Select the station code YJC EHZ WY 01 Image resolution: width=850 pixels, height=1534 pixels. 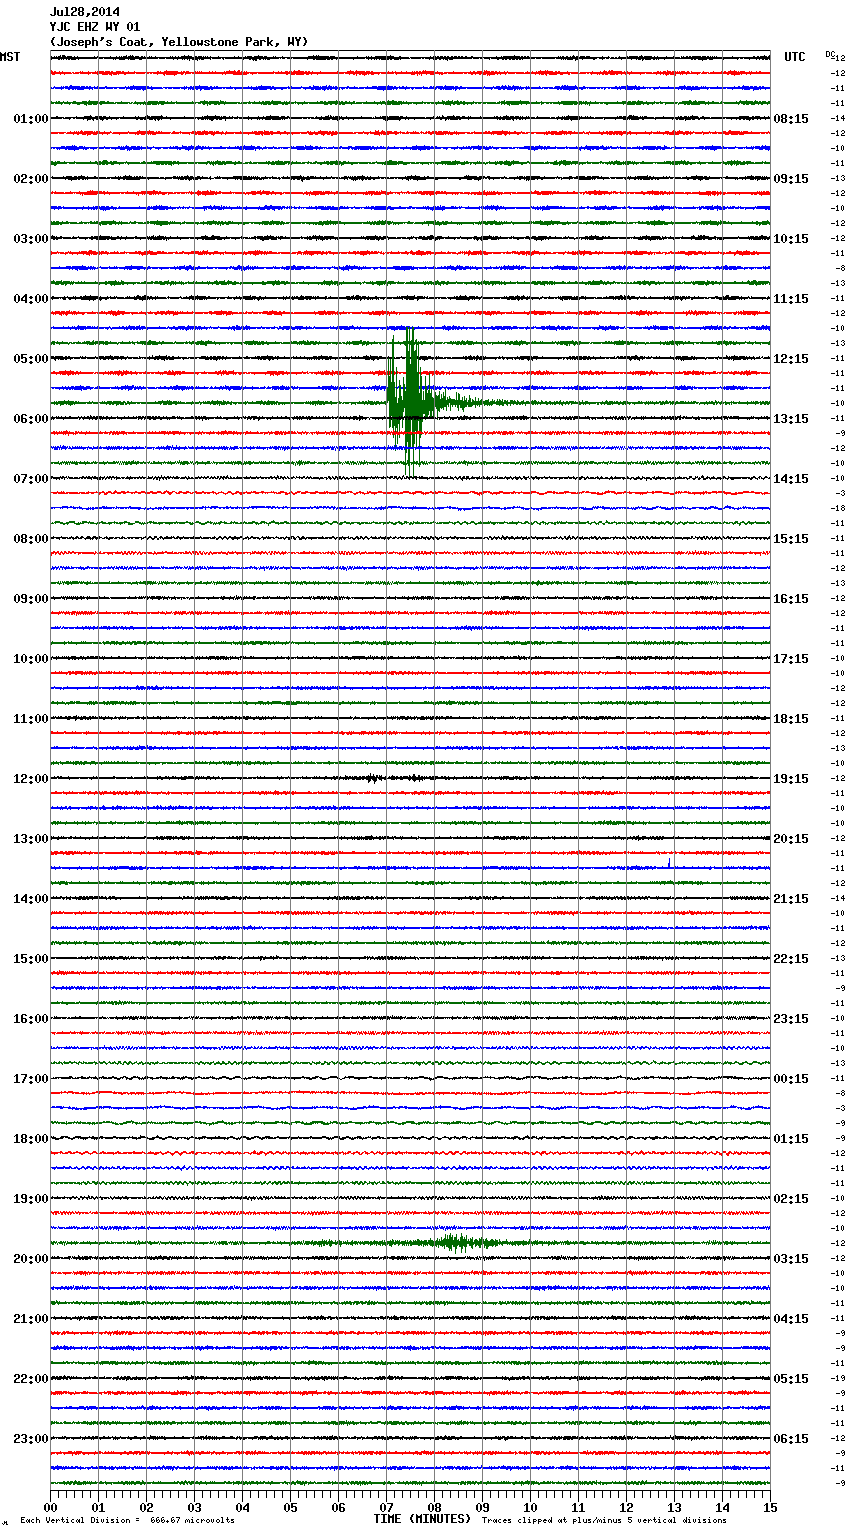point(95,27)
